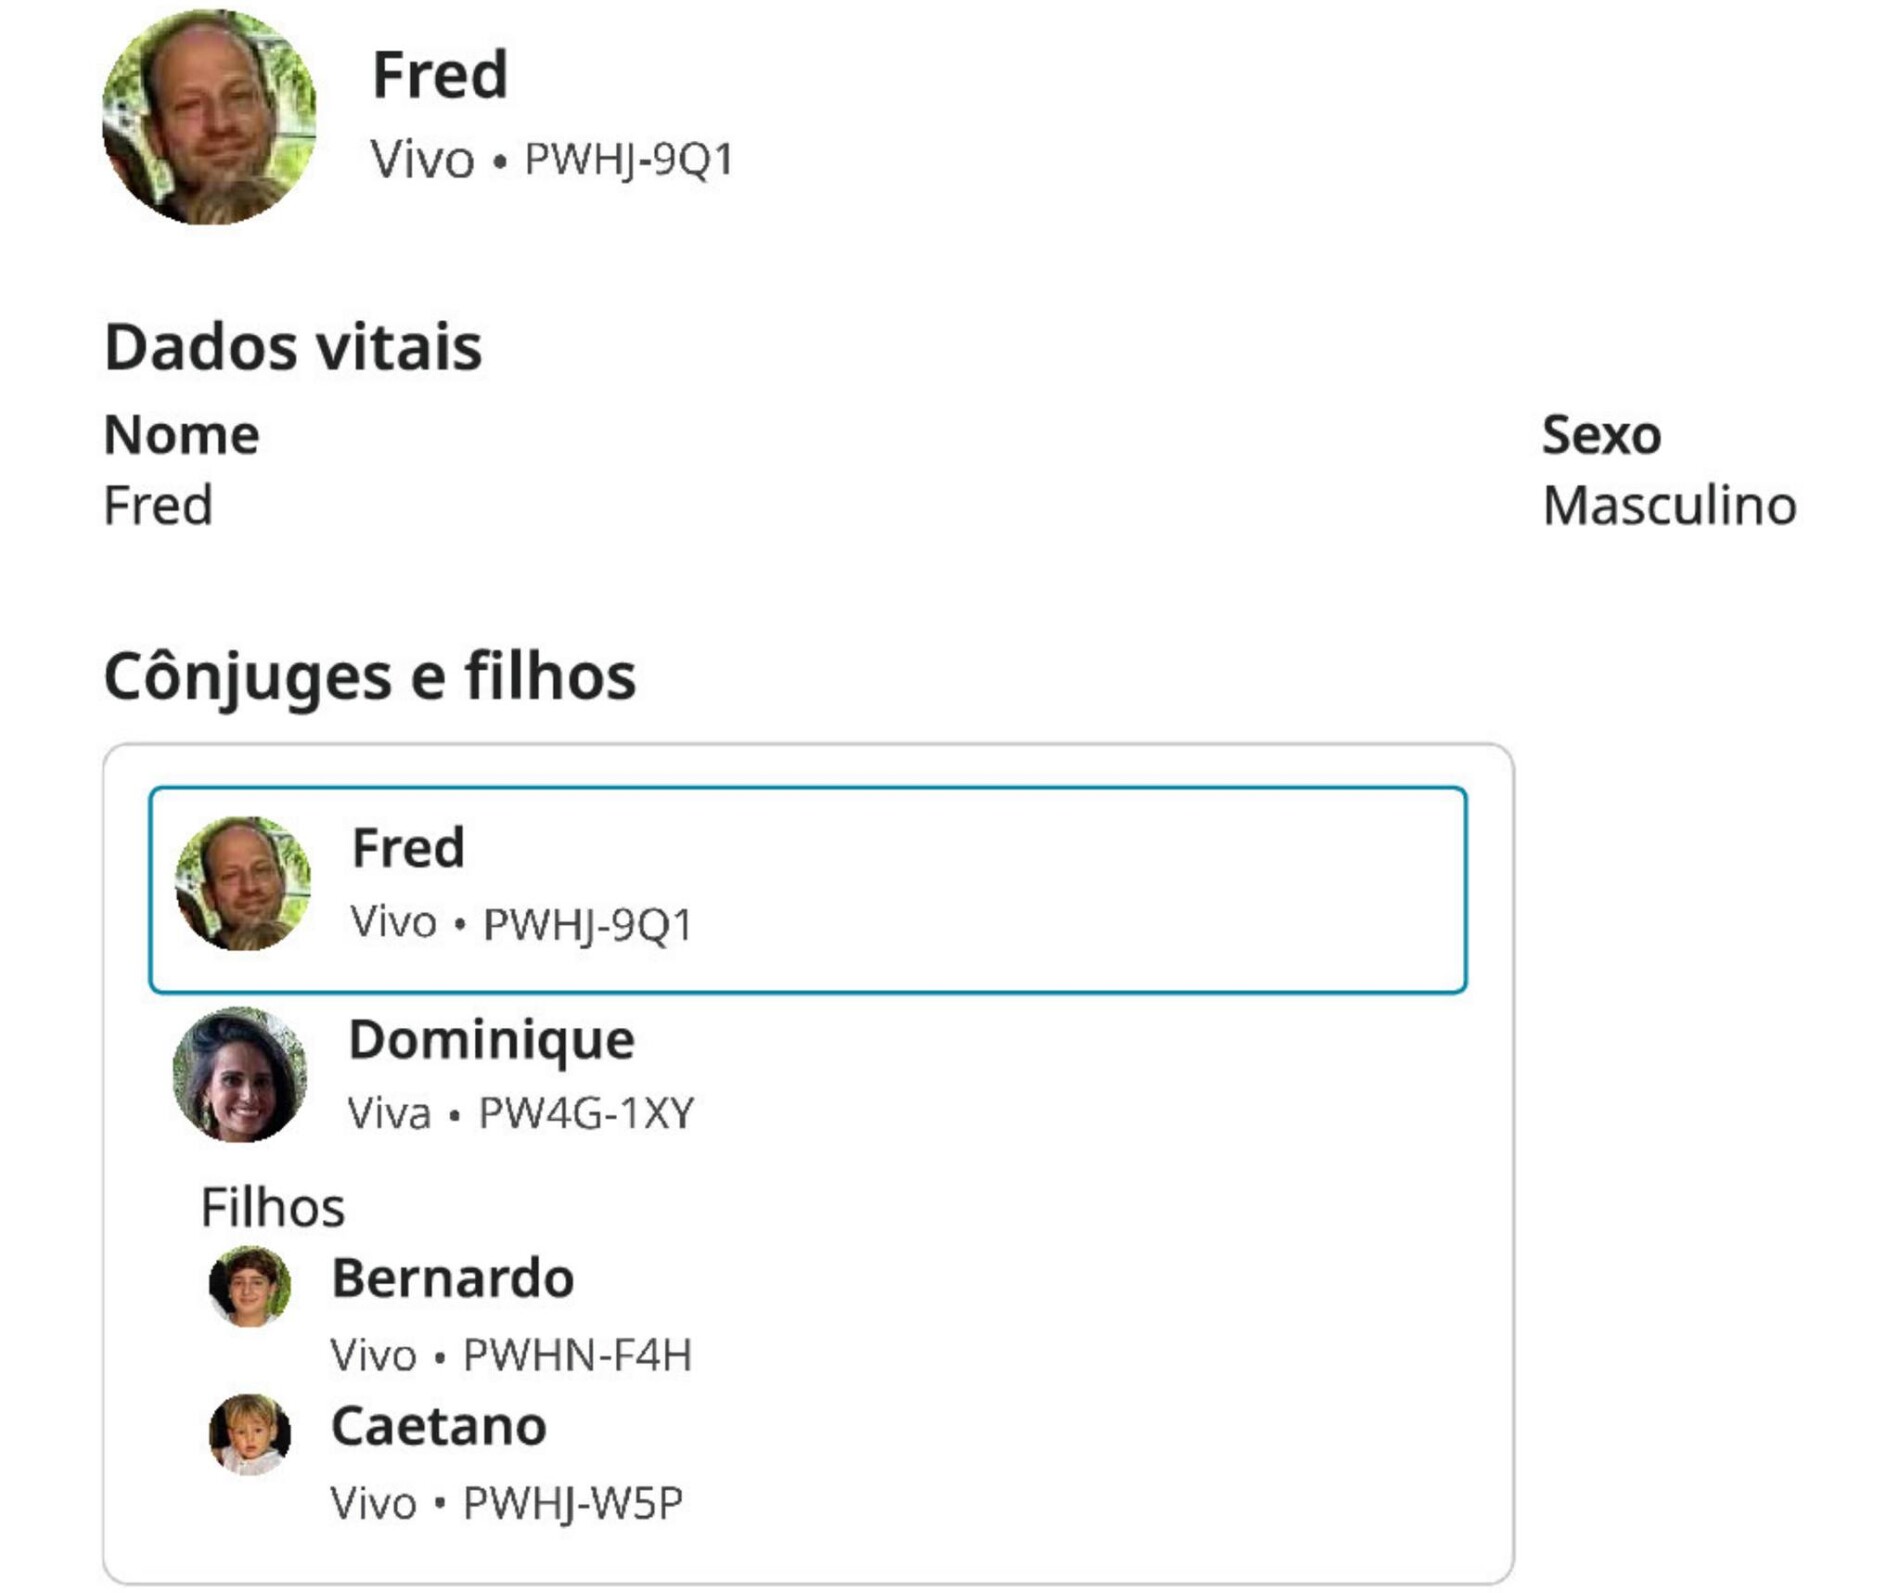Click Caetano's avatar photo

pos(250,1434)
